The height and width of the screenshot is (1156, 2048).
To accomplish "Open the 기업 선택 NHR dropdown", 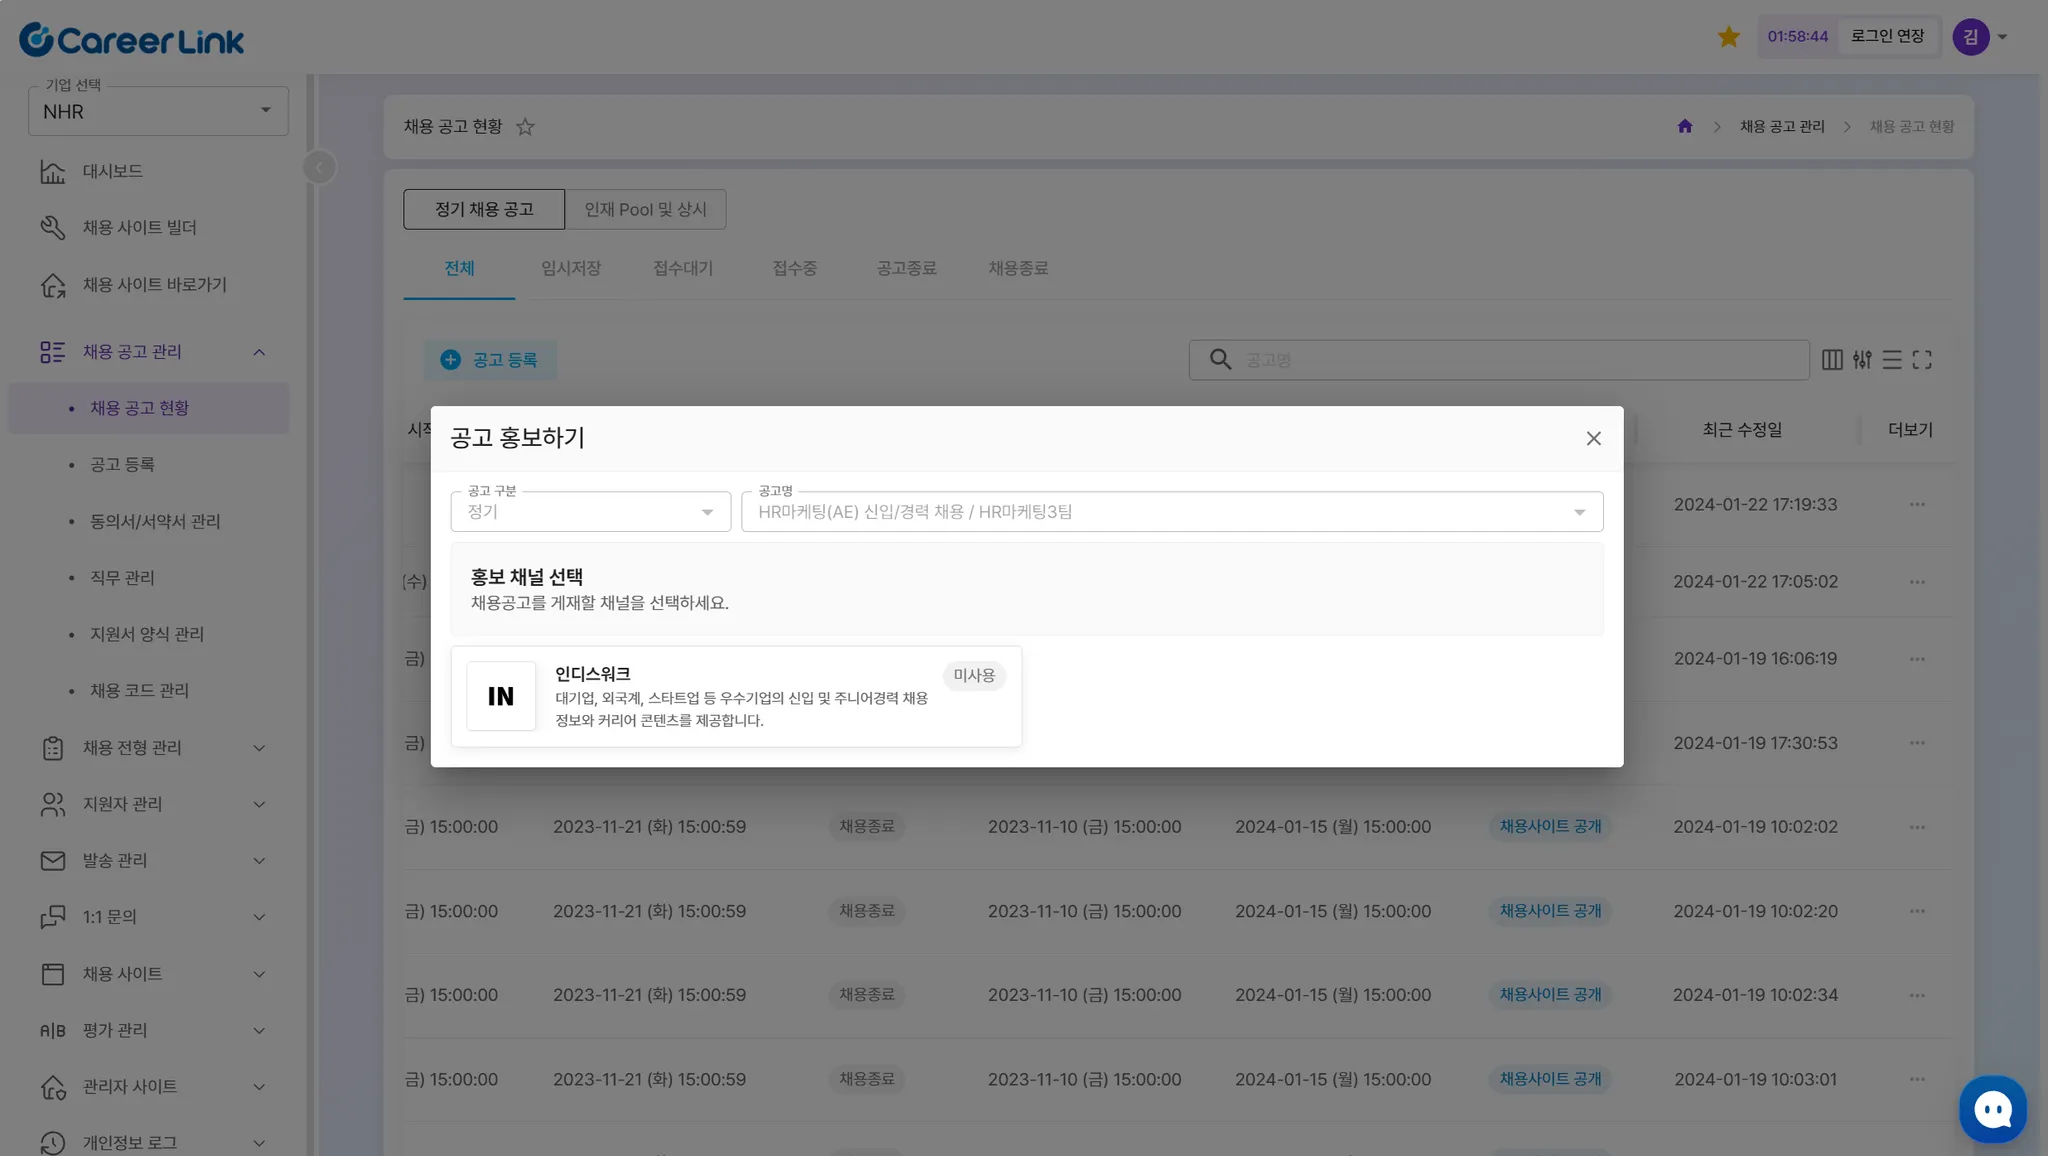I will pos(158,111).
